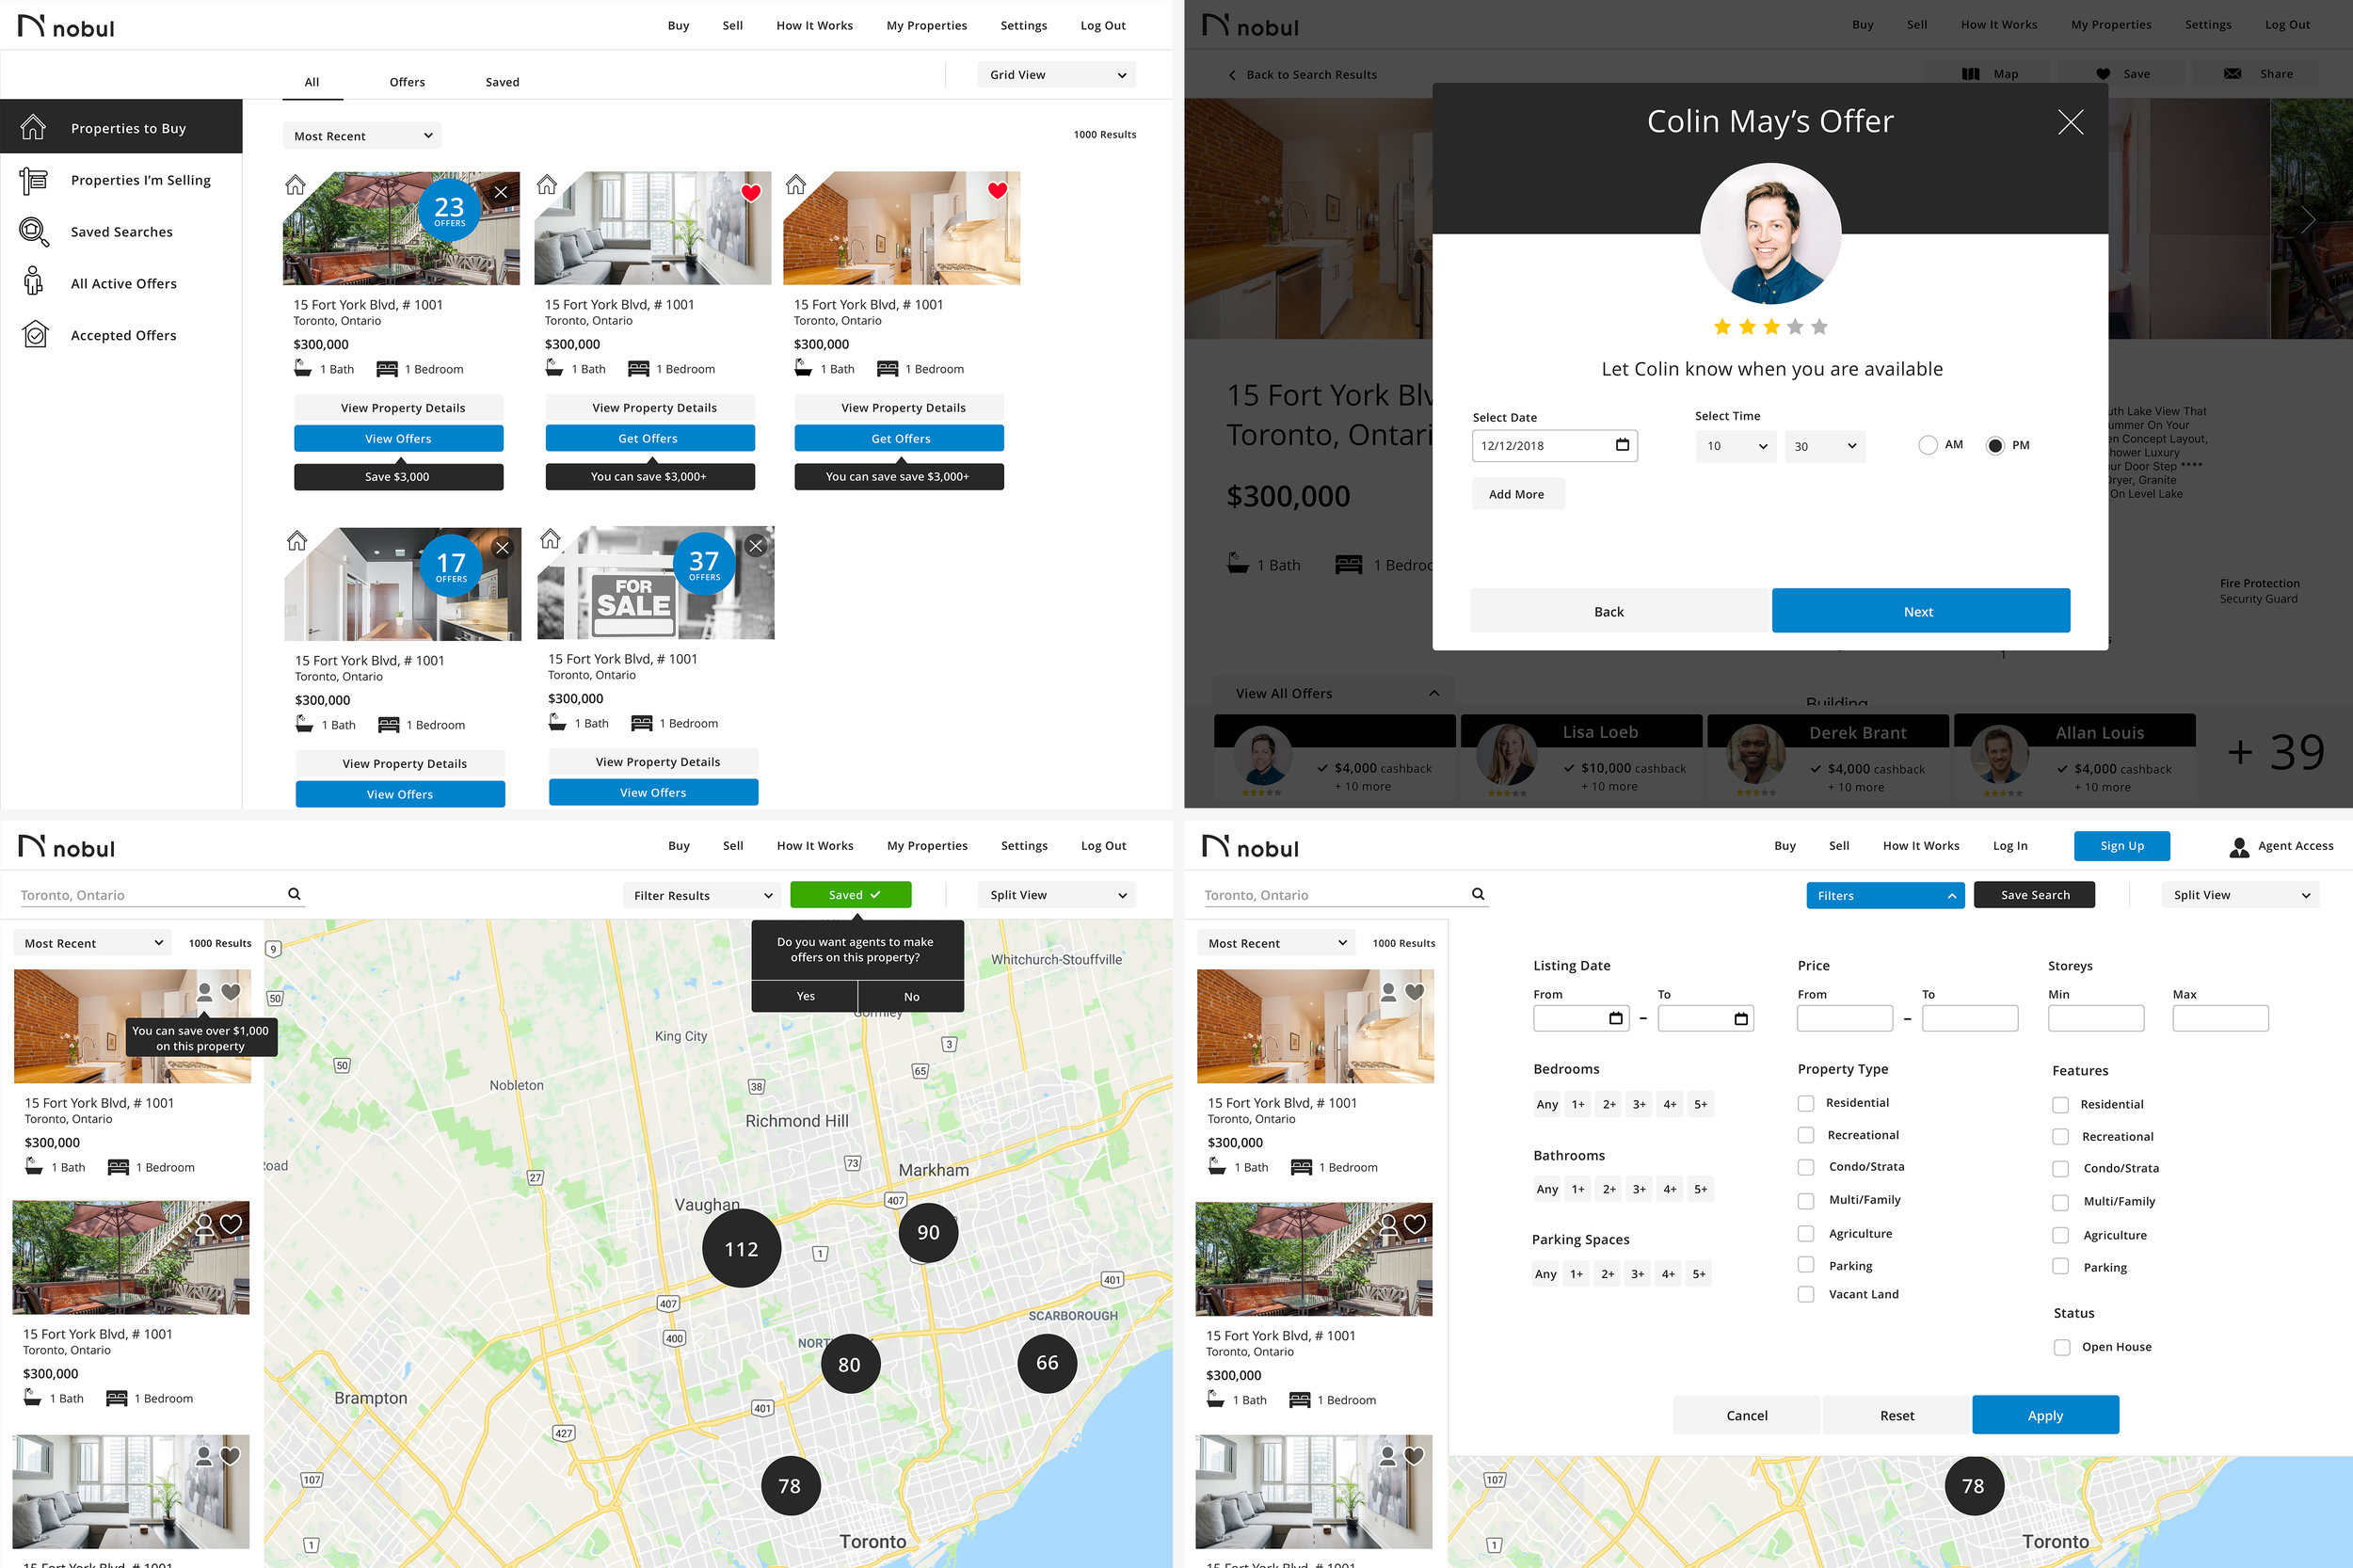Screen dimensions: 2353x1568
Task: Open Grid View dropdown
Action: coord(1056,75)
